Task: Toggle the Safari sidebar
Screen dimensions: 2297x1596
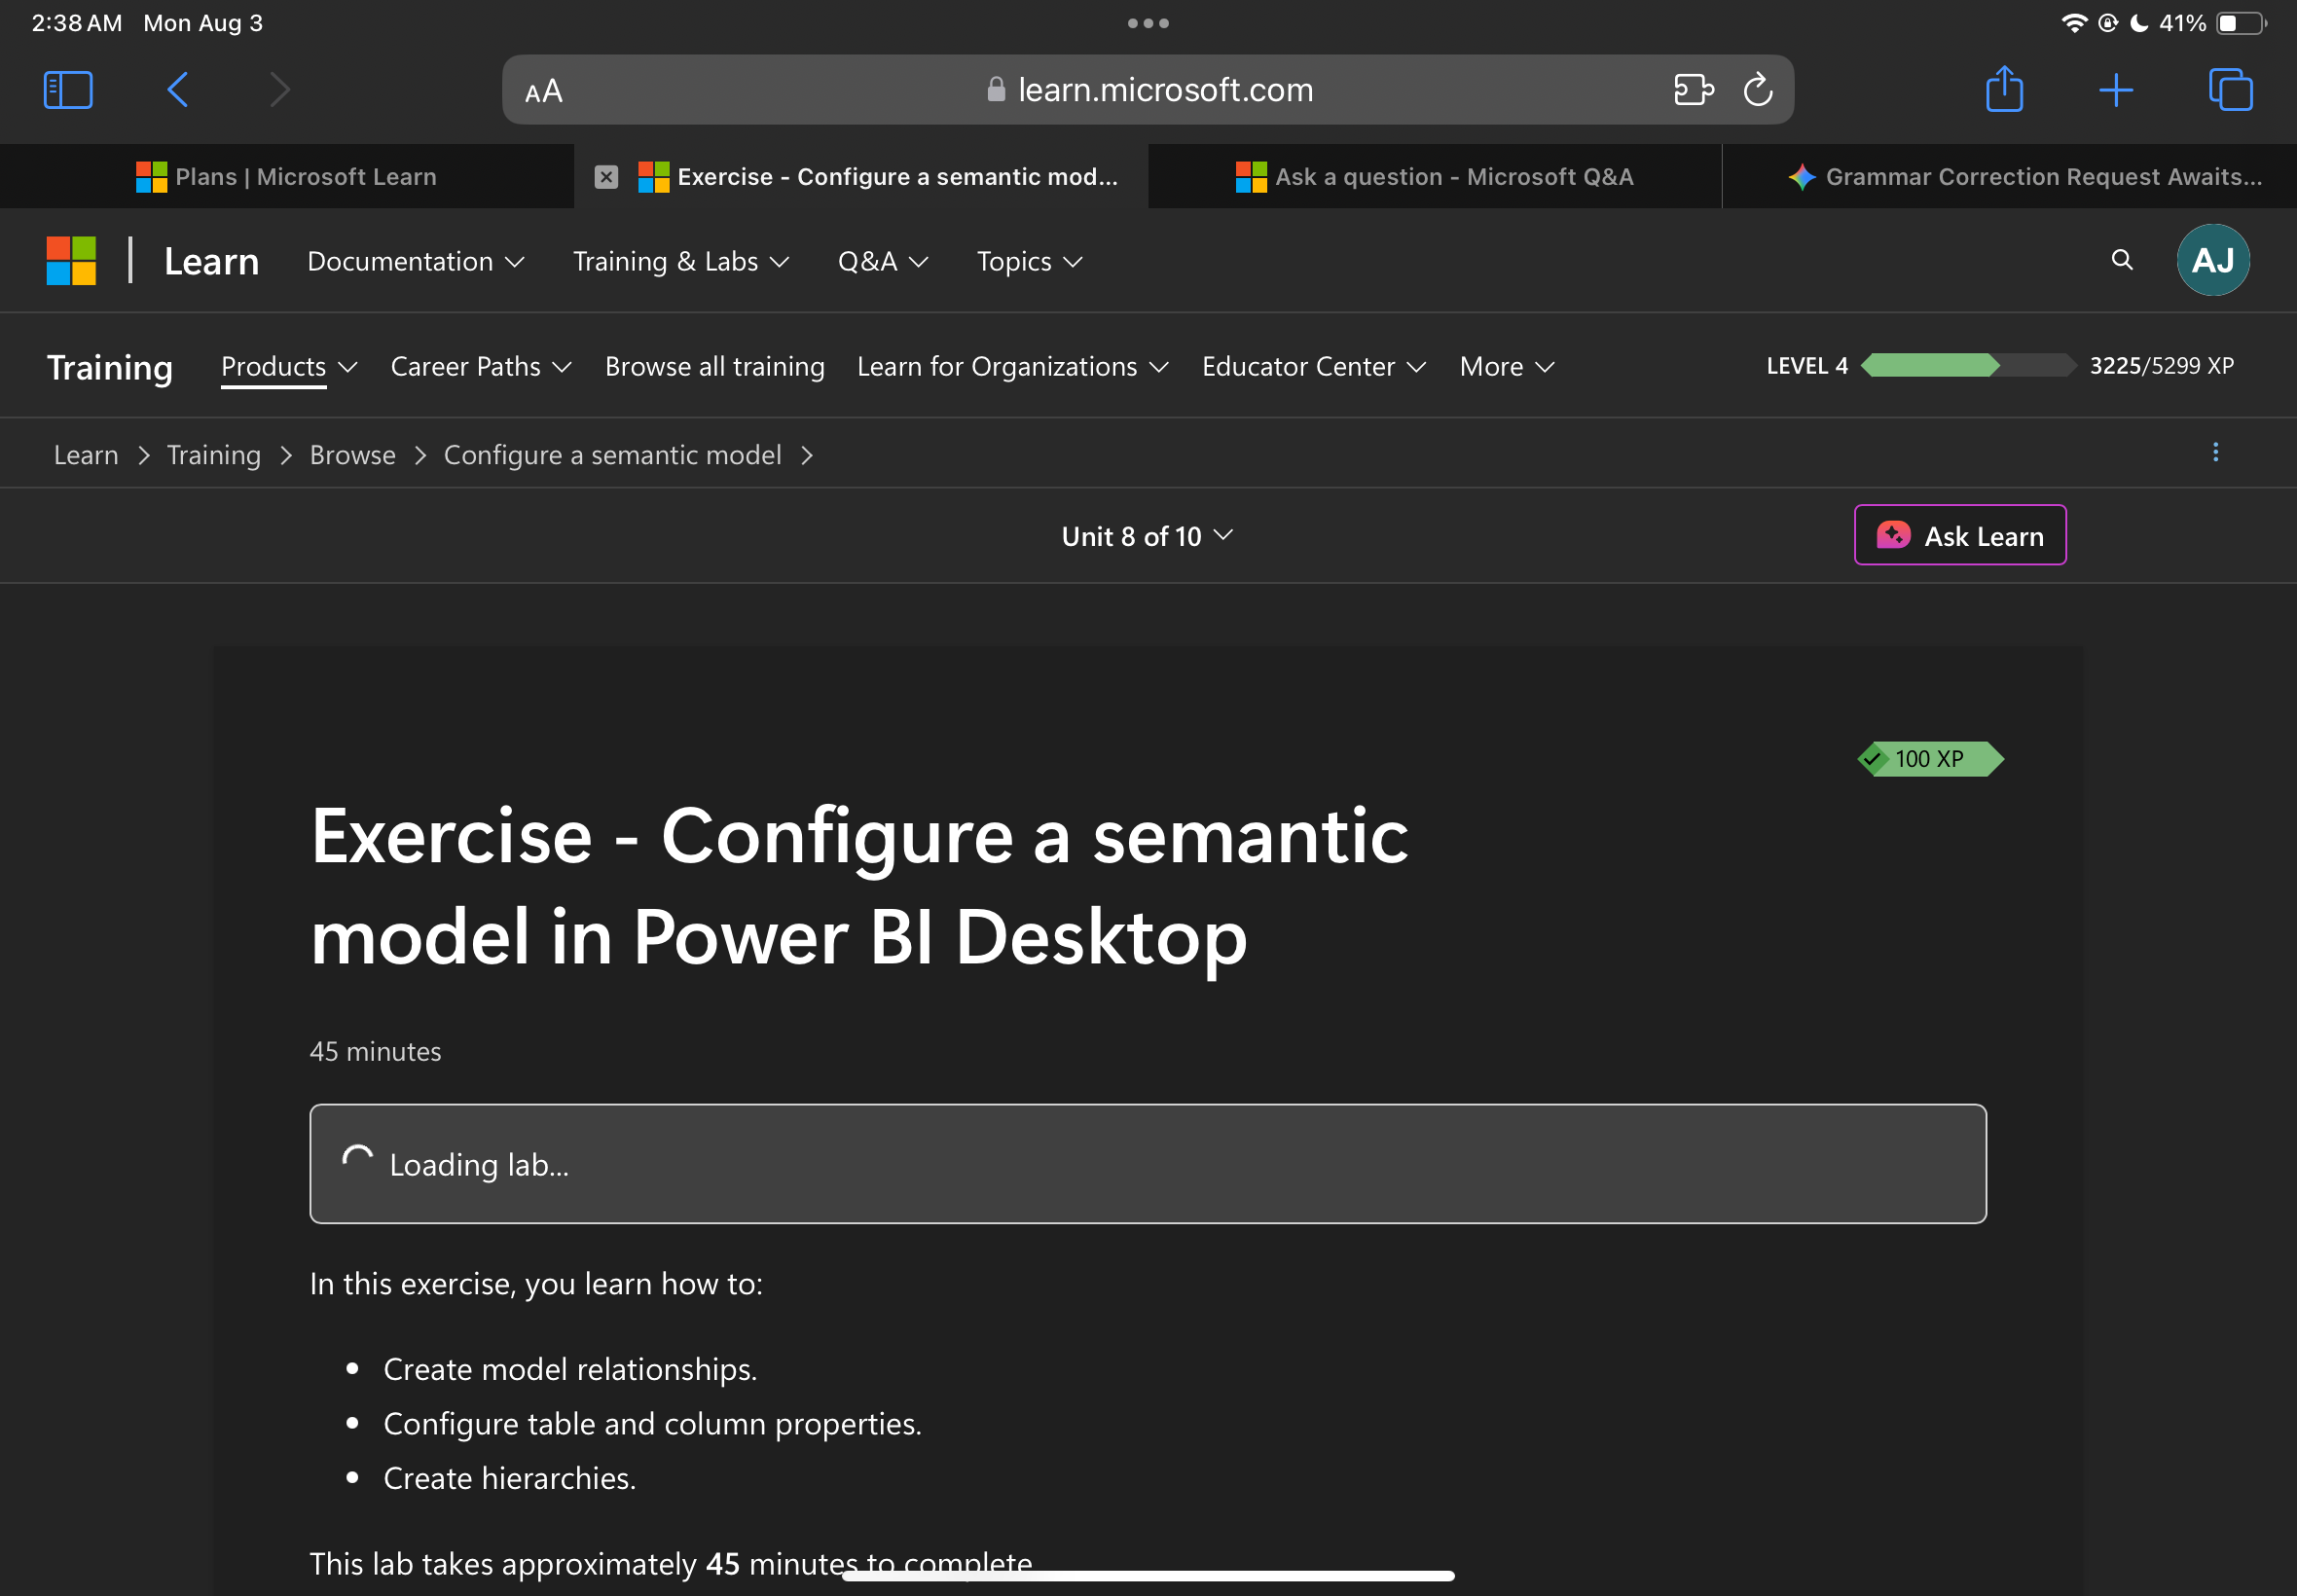Action: tap(68, 90)
